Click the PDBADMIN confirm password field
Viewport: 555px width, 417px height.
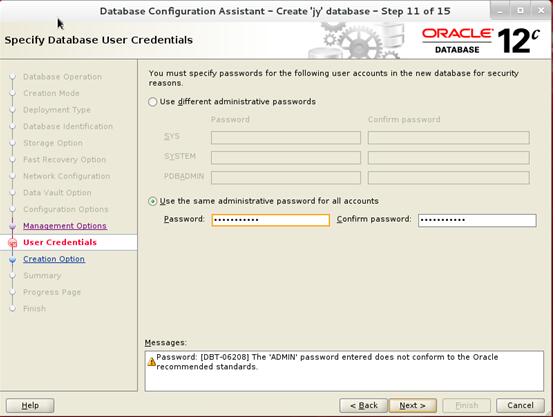(449, 178)
